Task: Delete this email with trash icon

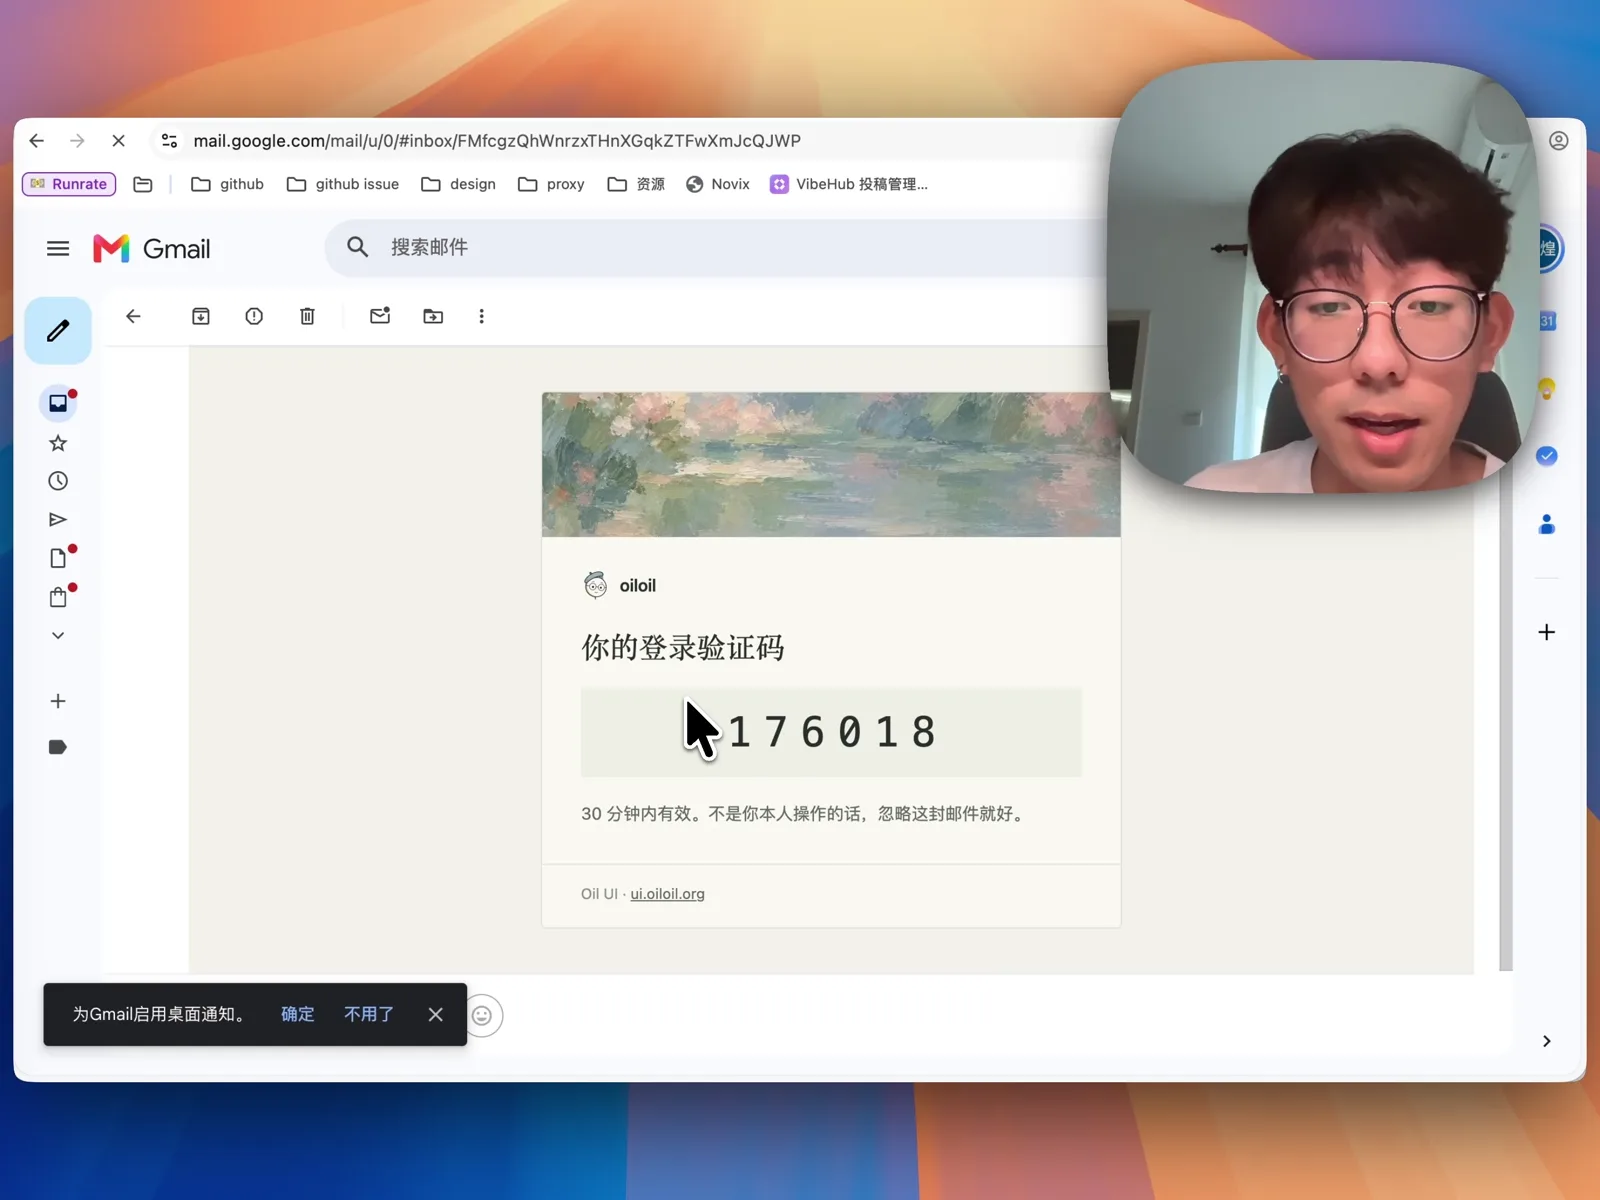Action: (x=307, y=316)
